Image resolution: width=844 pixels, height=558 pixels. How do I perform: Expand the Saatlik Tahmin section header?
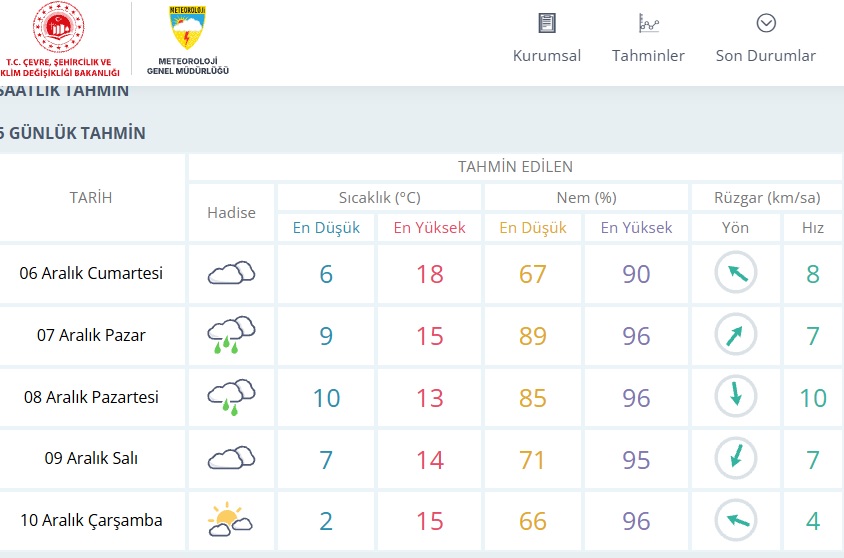[64, 91]
